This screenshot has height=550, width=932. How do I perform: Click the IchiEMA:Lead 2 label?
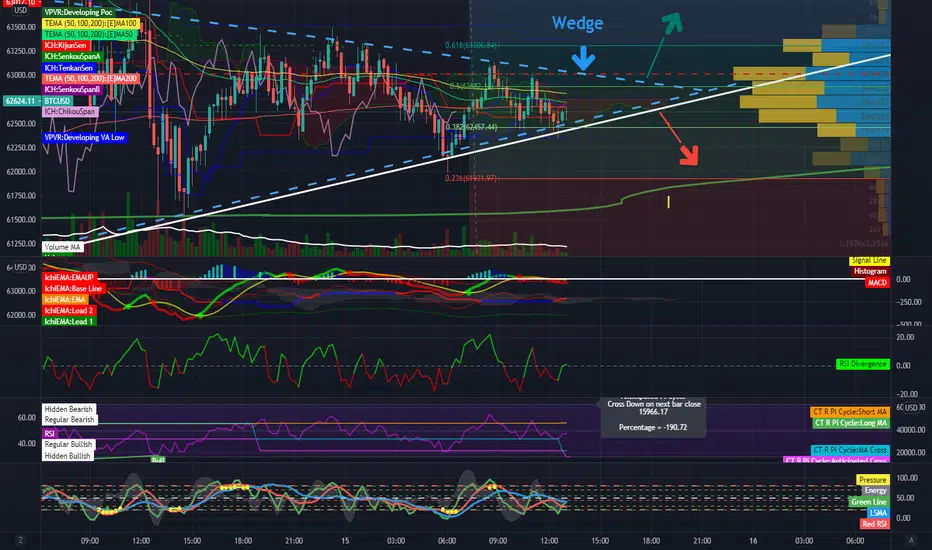[68, 310]
